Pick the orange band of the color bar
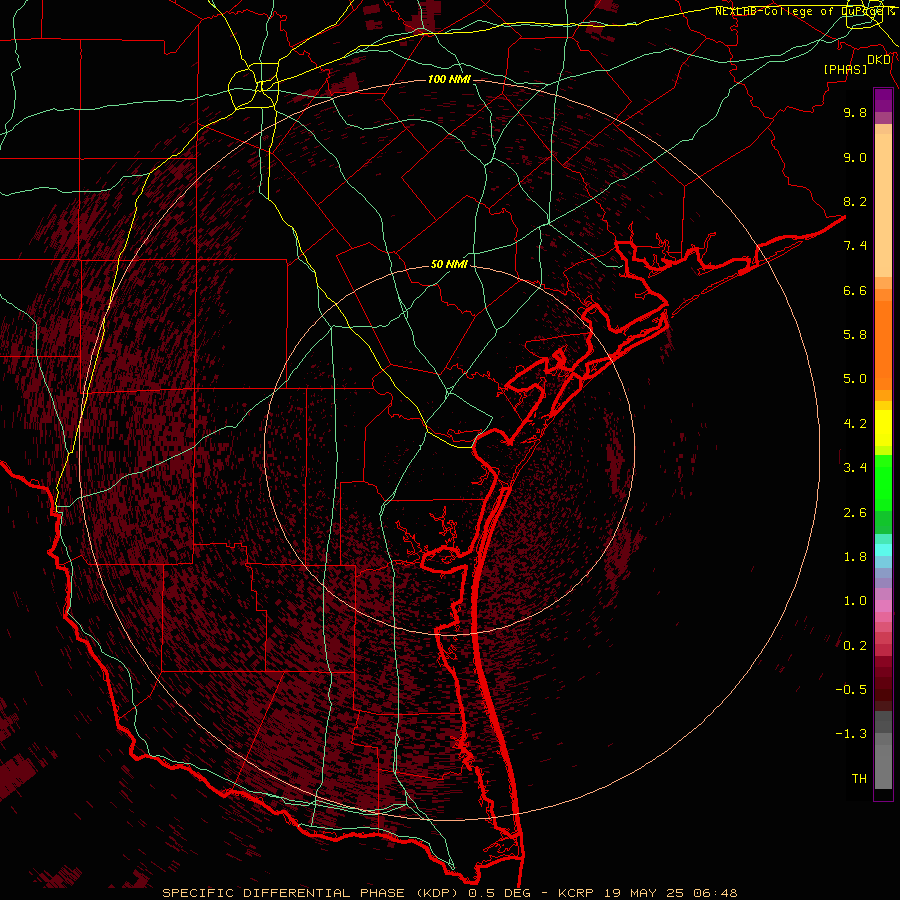Image resolution: width=900 pixels, height=900 pixels. point(883,345)
